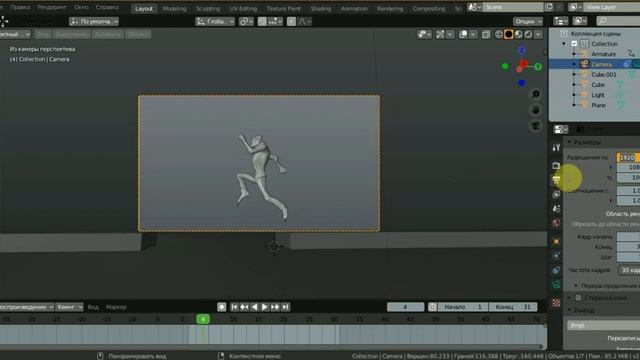Open the Modeling workspace tab
The image size is (640, 360).
pos(174,9)
